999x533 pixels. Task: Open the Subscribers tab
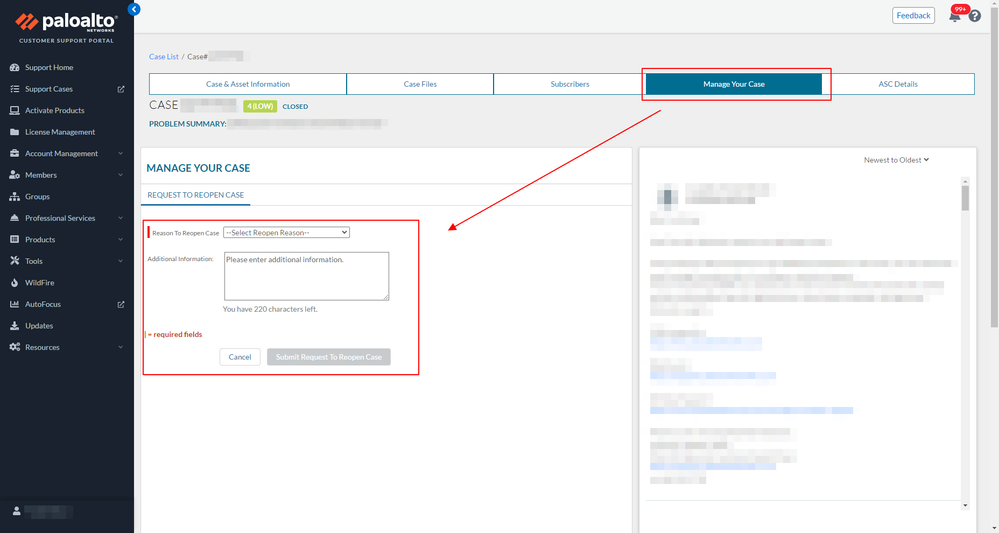pyautogui.click(x=570, y=84)
